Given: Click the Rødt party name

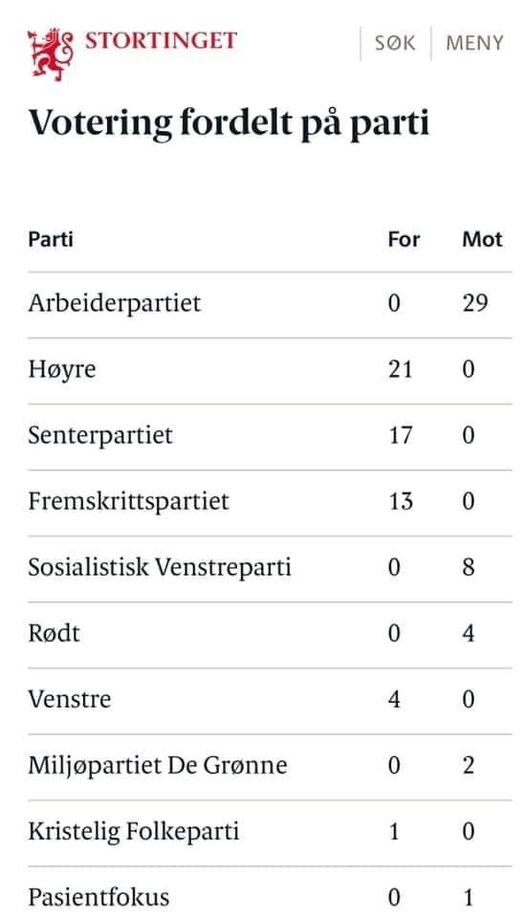Looking at the screenshot, I should 54,633.
